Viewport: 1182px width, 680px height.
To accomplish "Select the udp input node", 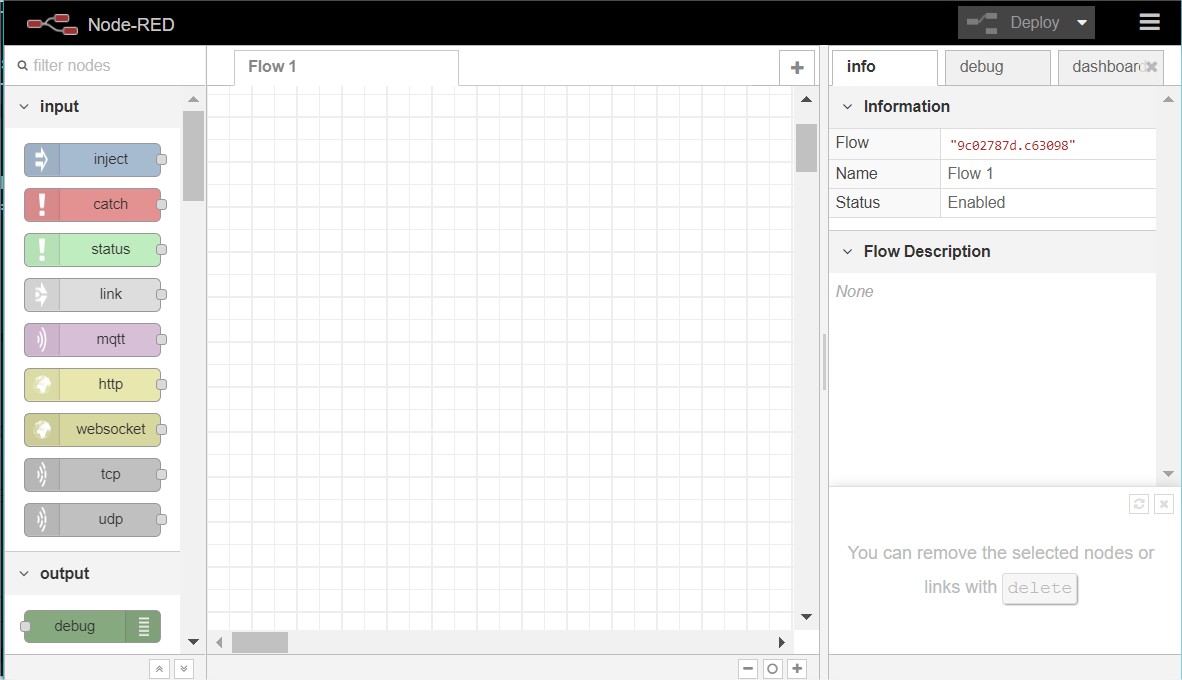I will click(x=93, y=519).
